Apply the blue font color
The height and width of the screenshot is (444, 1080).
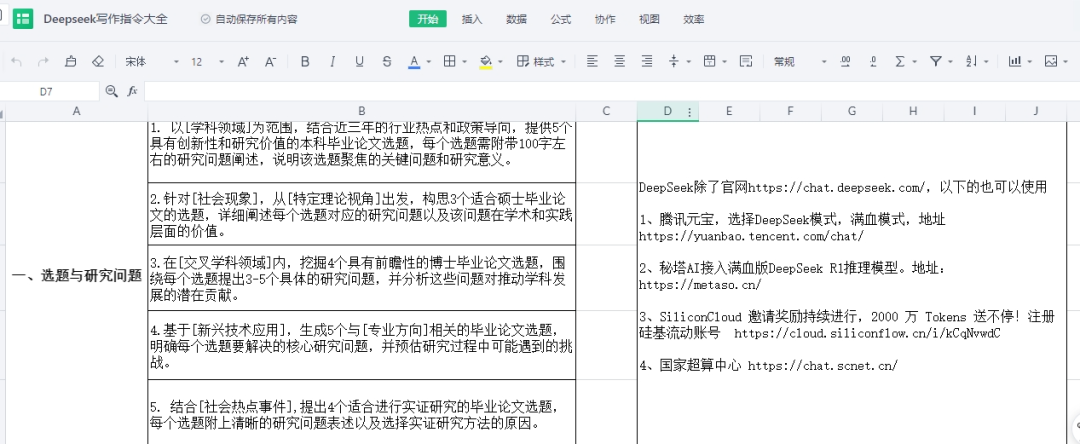click(x=414, y=62)
